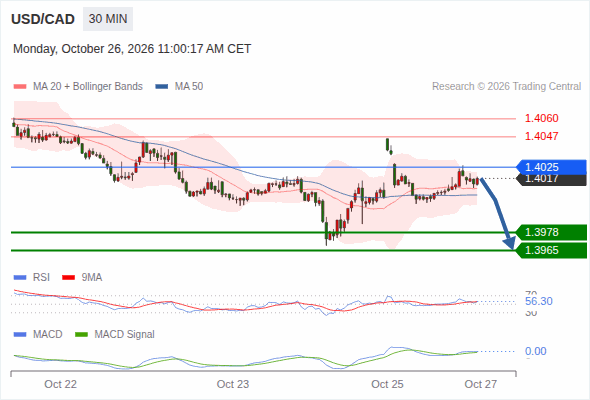
Task: Click the USD/CAD pair title
Action: (43, 19)
